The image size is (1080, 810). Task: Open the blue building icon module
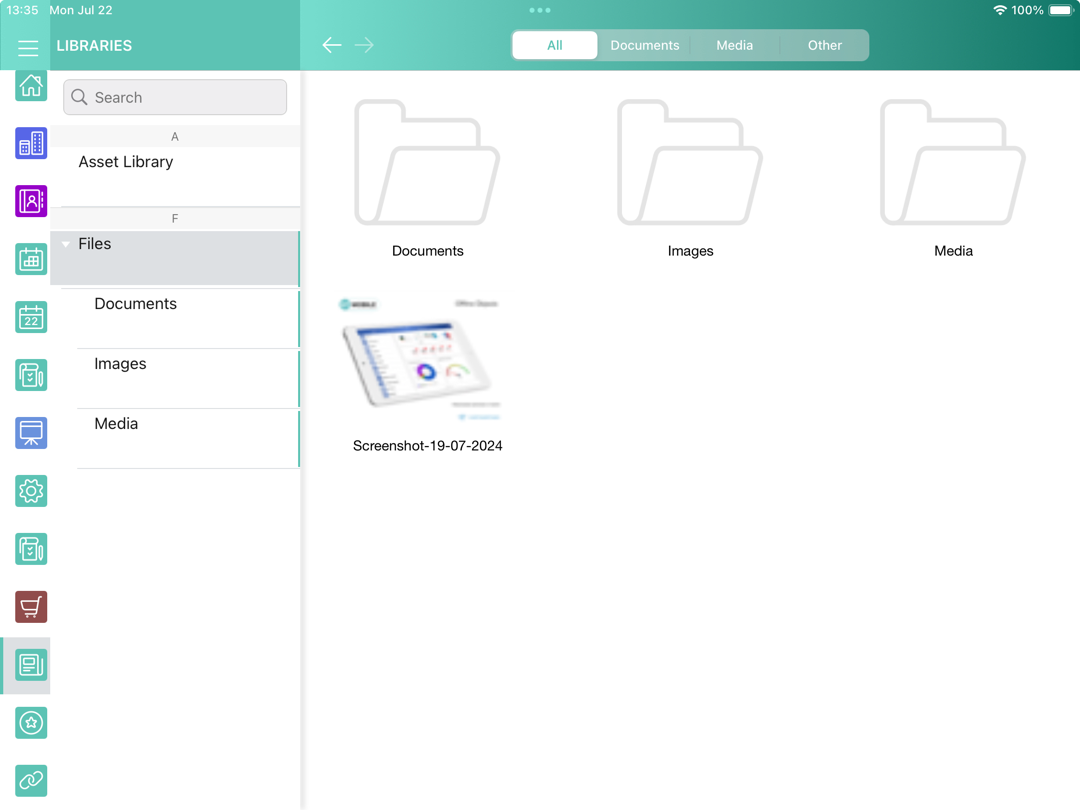[x=31, y=144]
